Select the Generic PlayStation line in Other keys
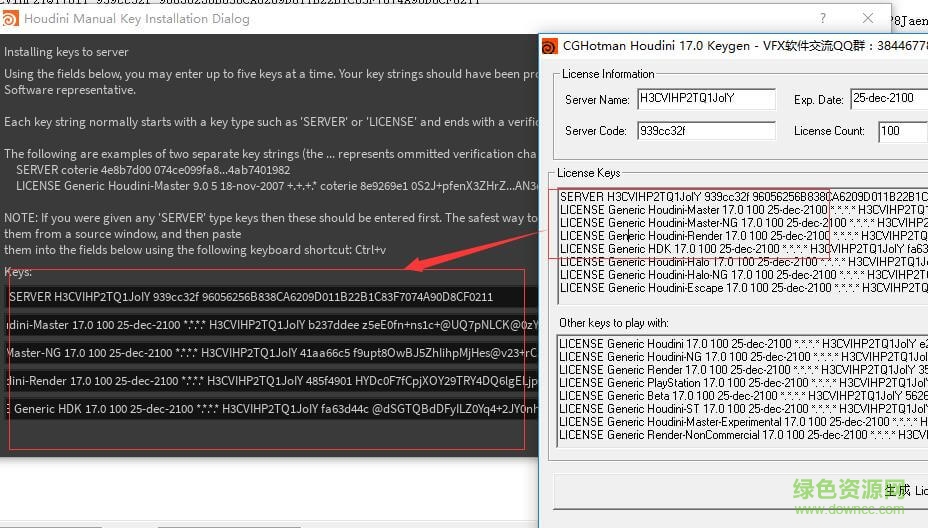This screenshot has height=528, width=928. (743, 382)
